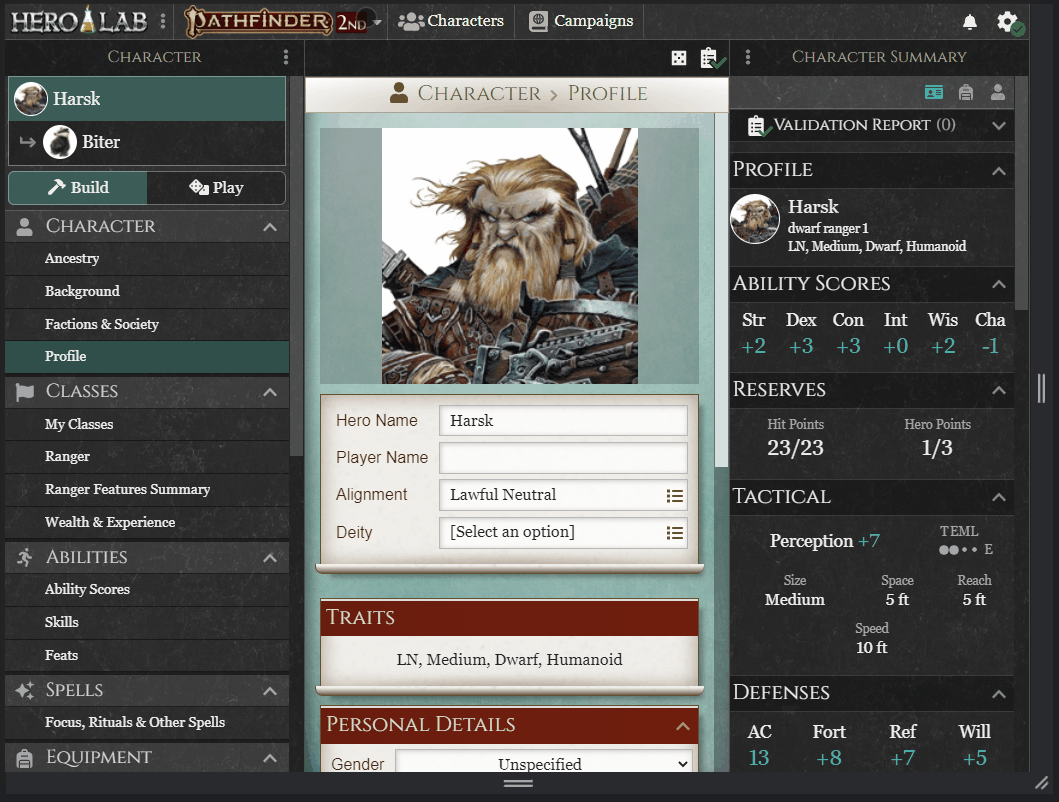Image resolution: width=1059 pixels, height=802 pixels.
Task: Collapse the Ability Scores summary section
Action: (999, 284)
